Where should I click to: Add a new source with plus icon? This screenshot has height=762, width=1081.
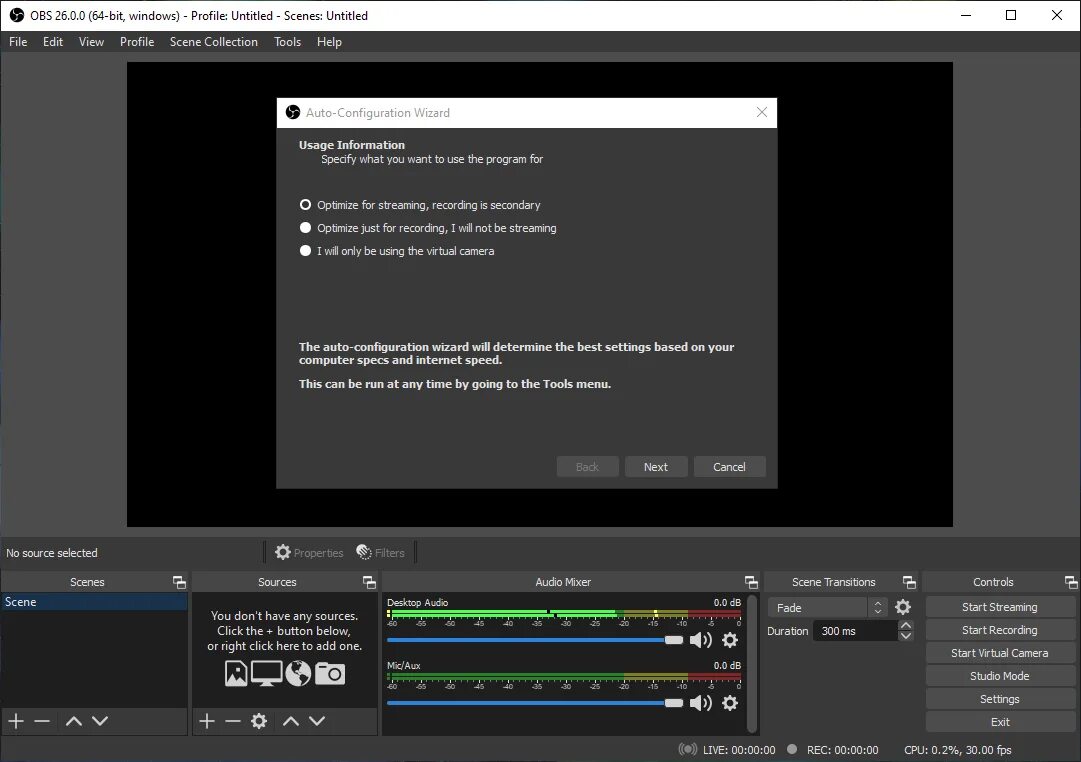[x=207, y=721]
